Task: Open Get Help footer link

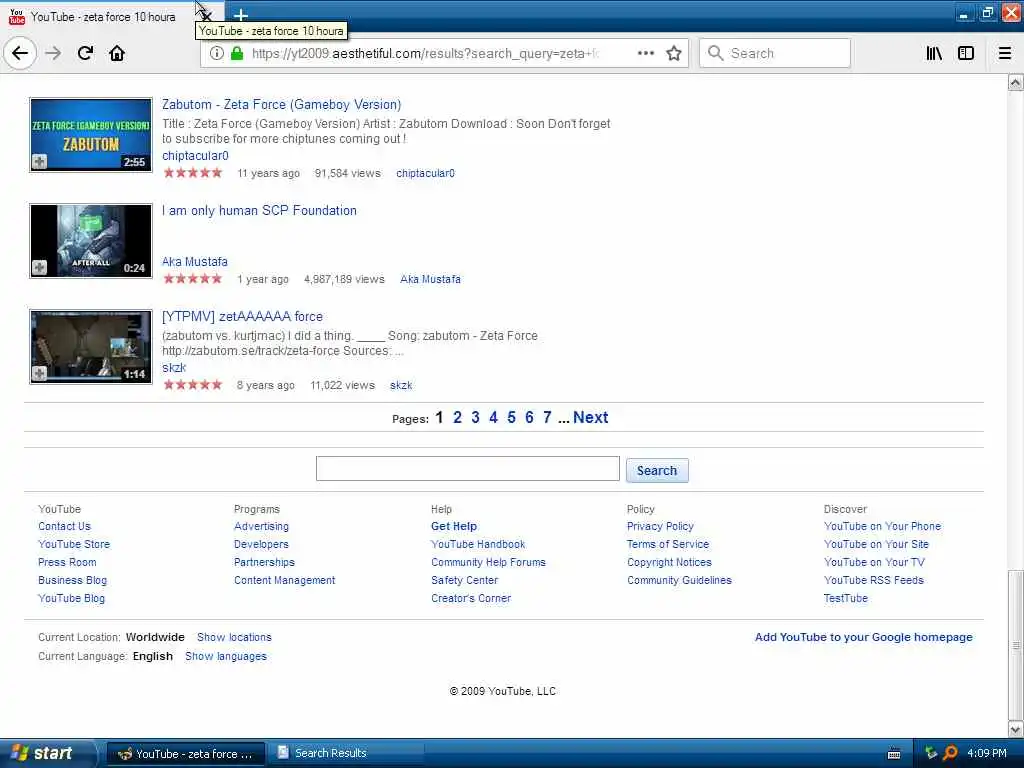Action: point(454,526)
